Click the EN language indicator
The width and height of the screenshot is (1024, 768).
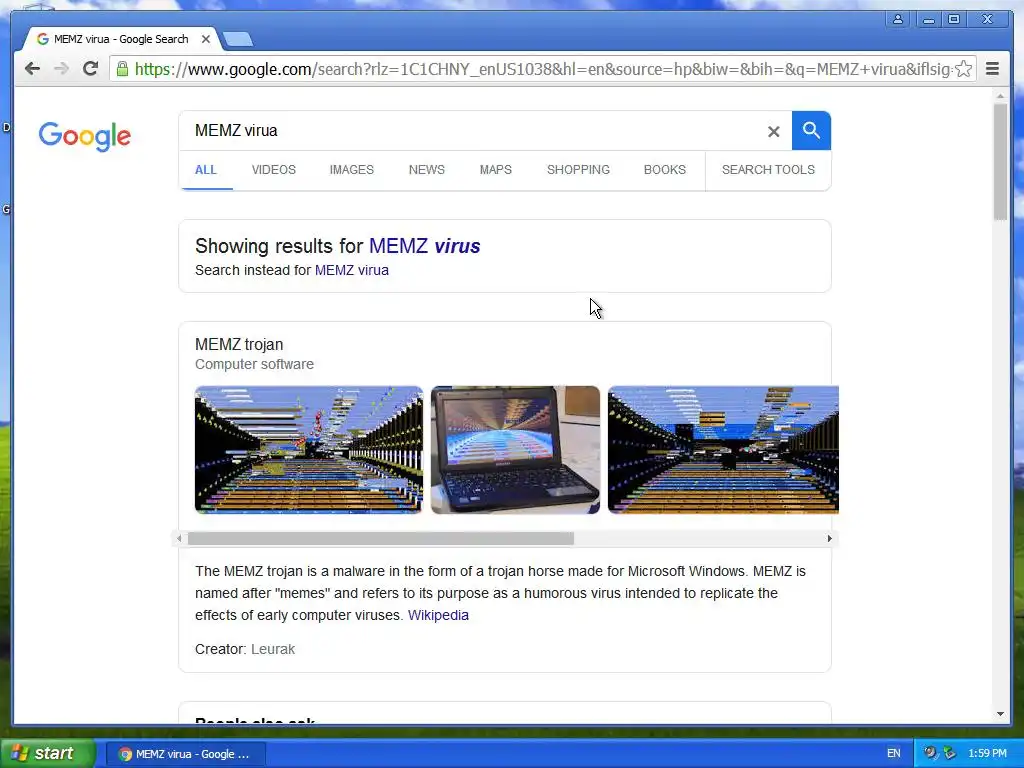[893, 754]
